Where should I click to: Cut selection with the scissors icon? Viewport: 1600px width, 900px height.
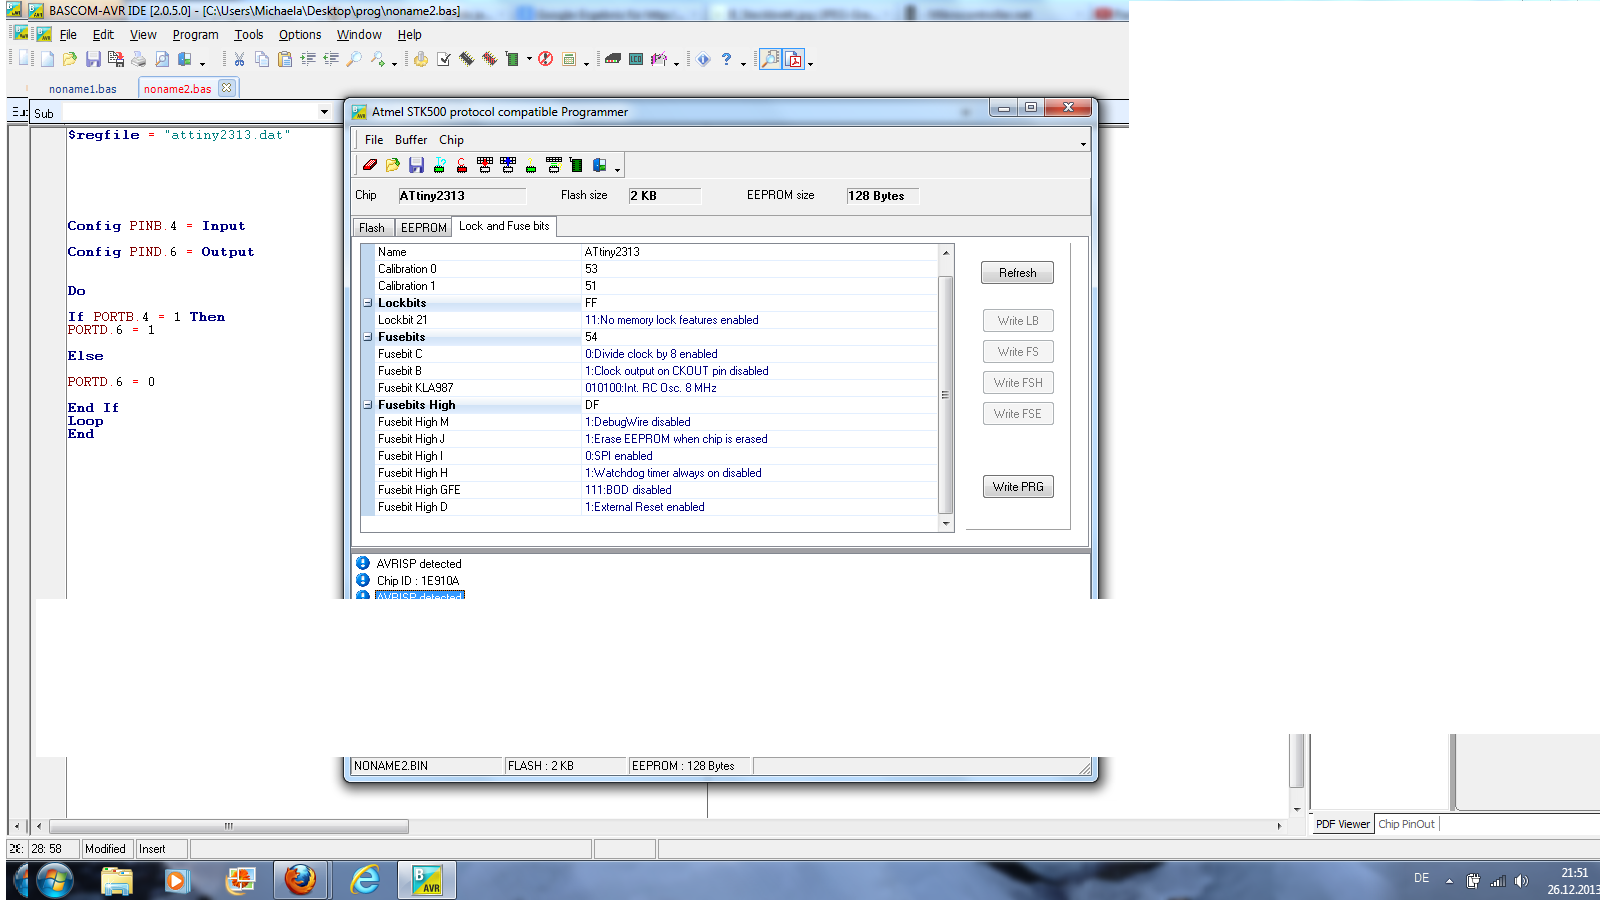point(239,59)
